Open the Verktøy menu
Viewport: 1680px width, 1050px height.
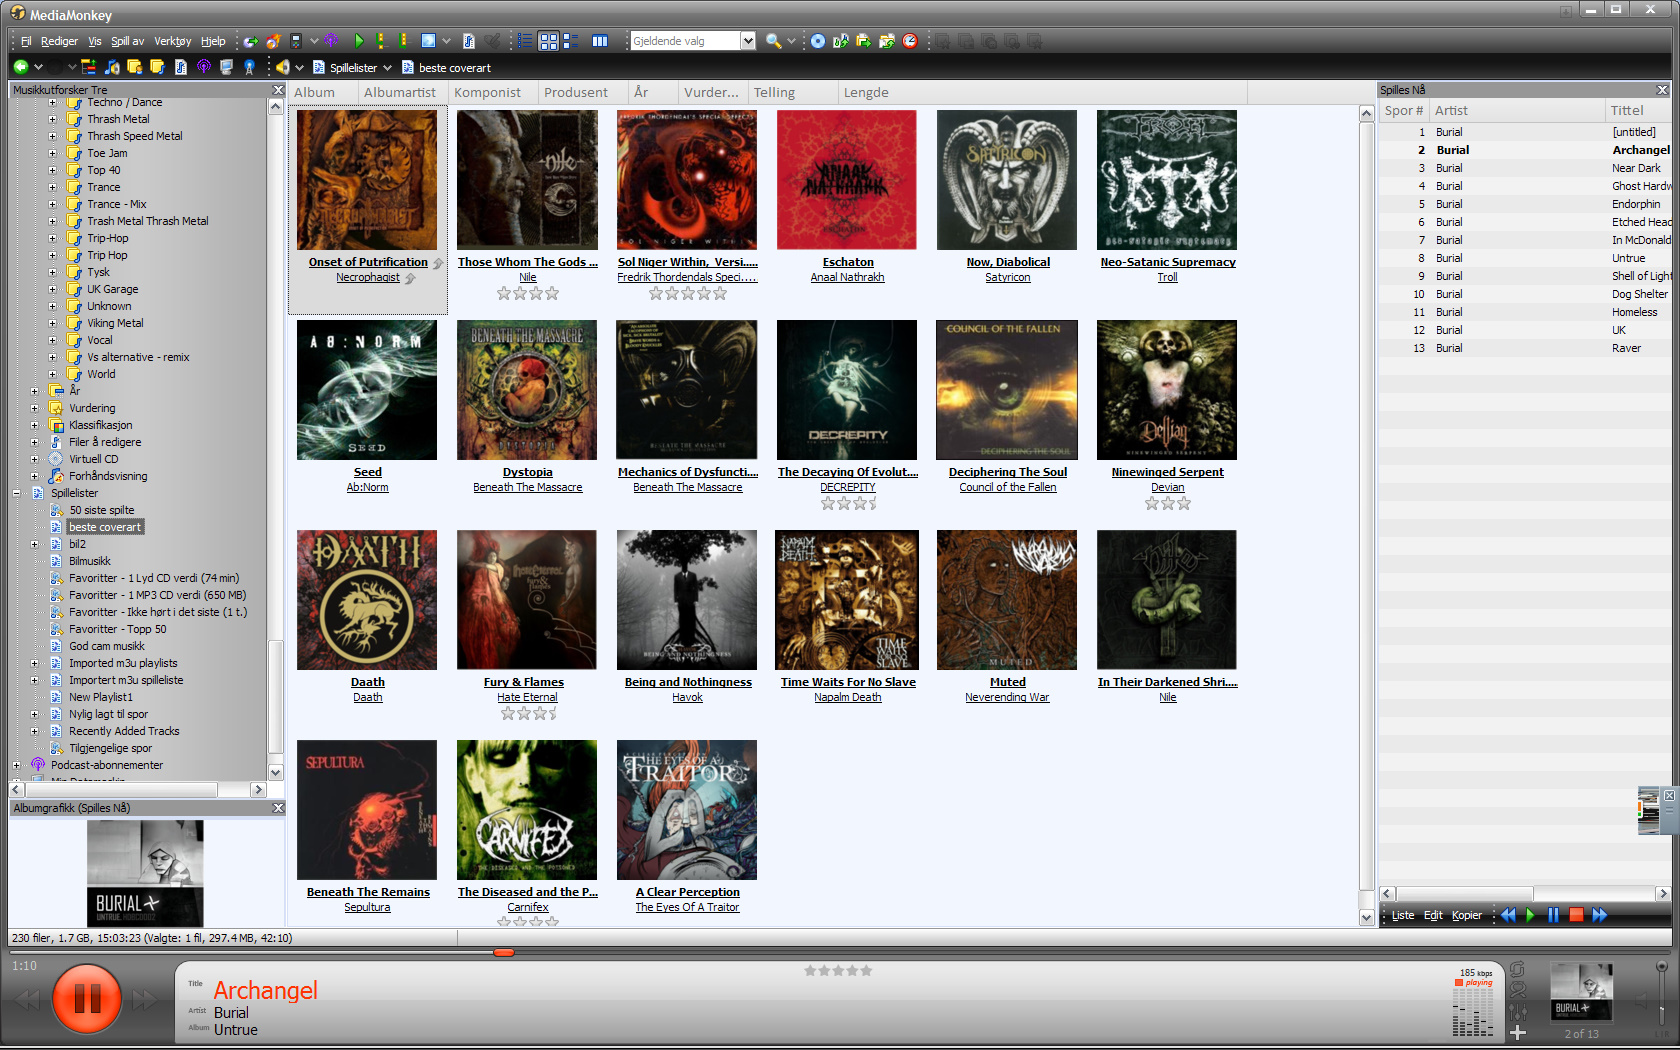(172, 41)
